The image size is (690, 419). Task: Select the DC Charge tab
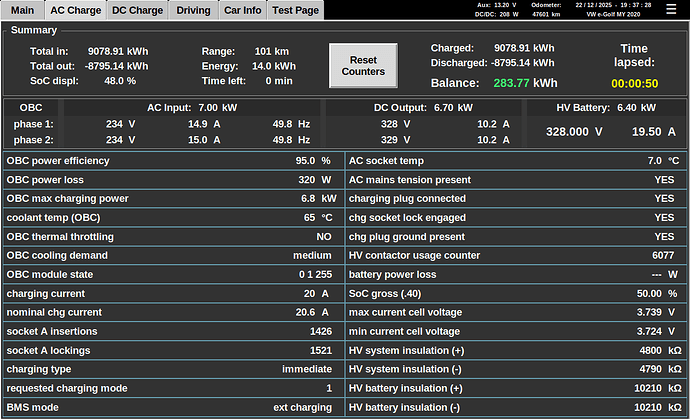click(137, 10)
